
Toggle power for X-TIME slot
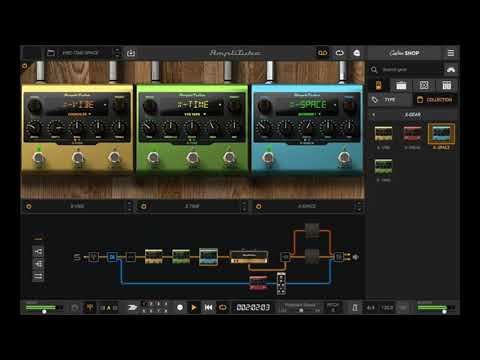click(144, 206)
